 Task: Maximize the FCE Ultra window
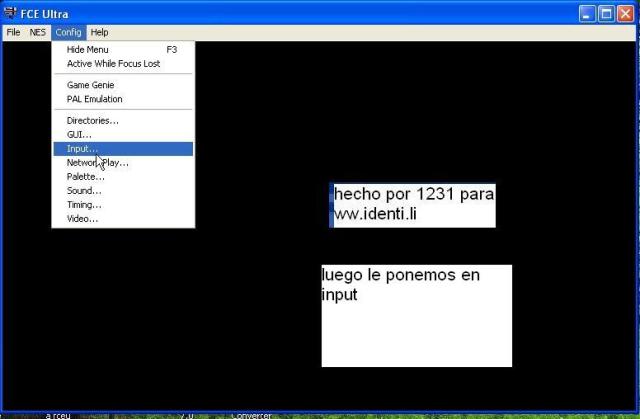[607, 14]
